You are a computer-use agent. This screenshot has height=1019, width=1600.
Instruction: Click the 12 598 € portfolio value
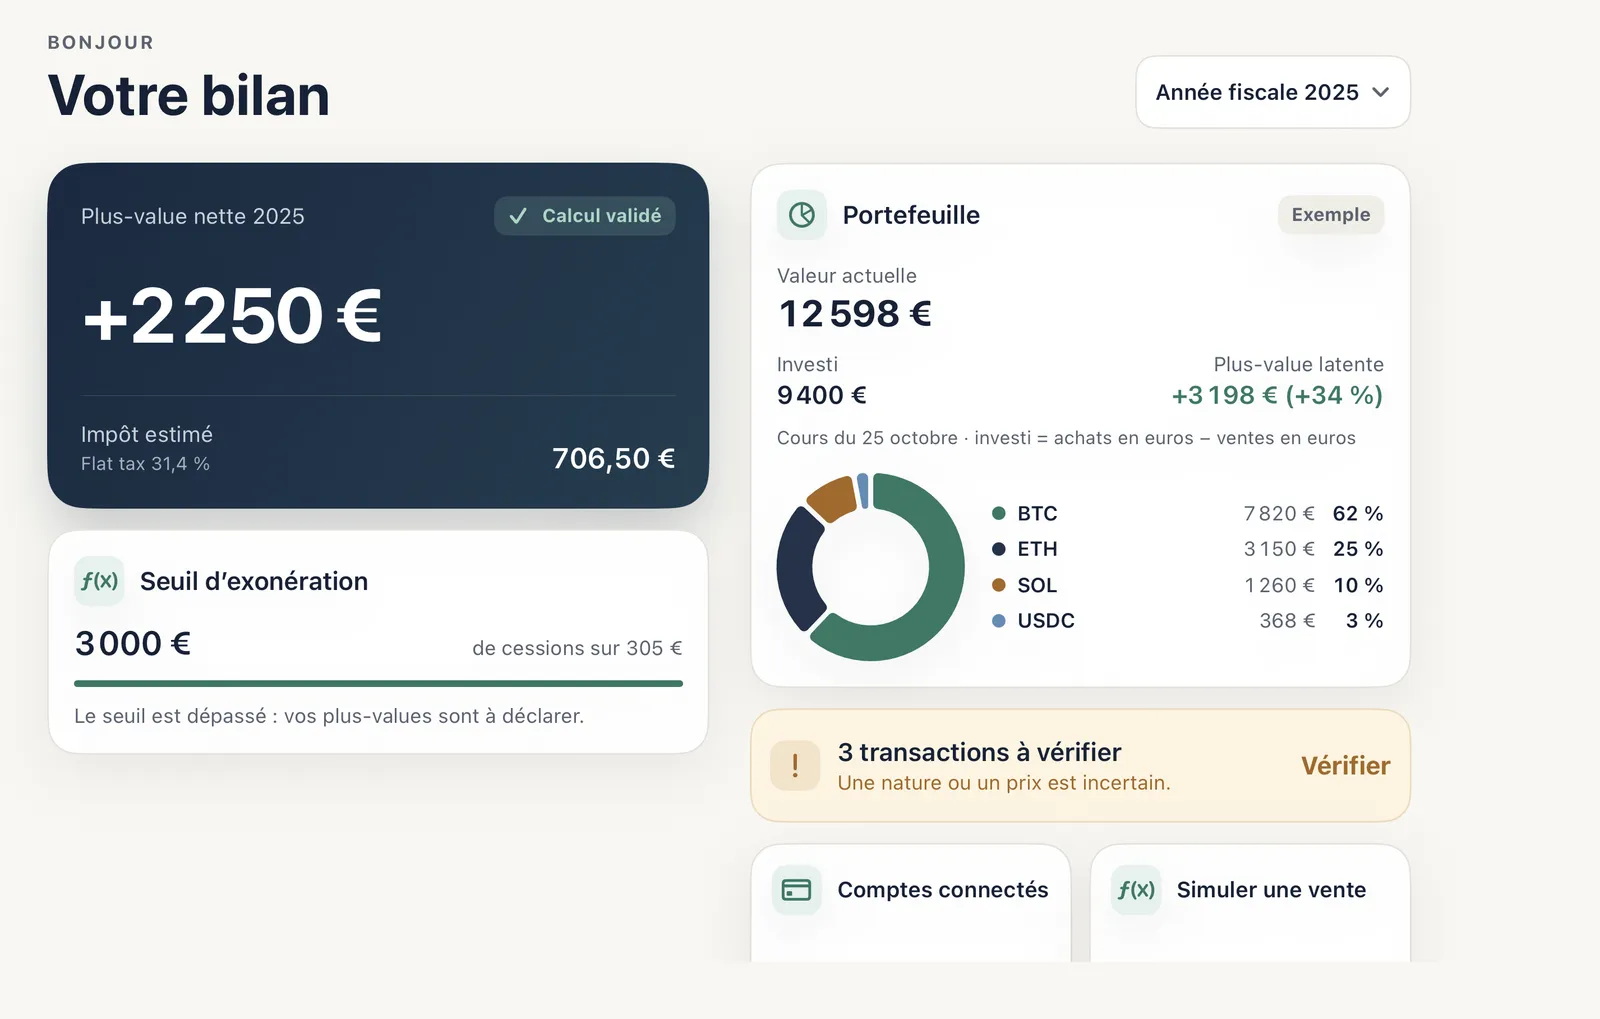(x=855, y=314)
